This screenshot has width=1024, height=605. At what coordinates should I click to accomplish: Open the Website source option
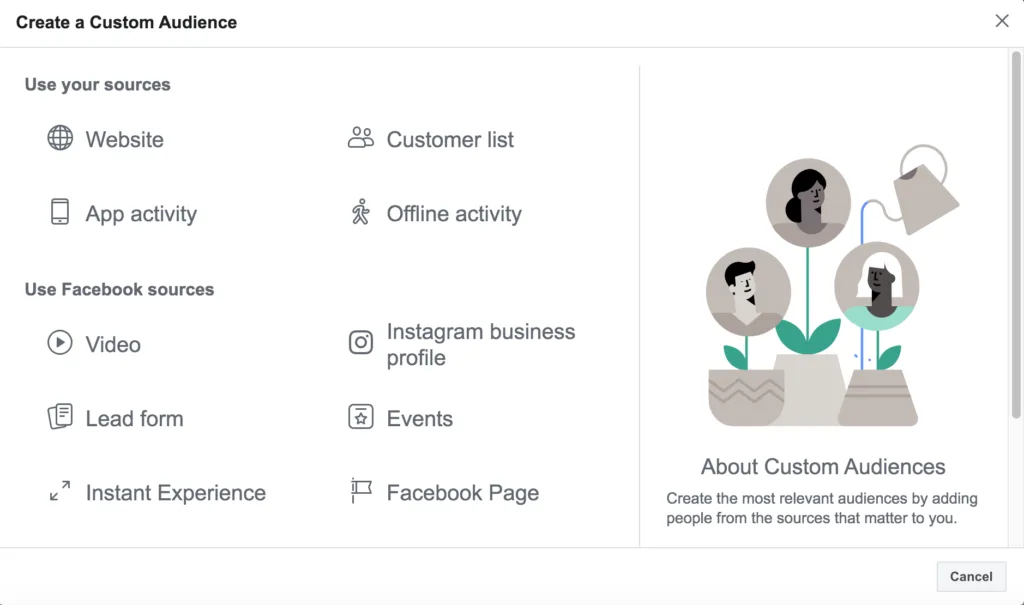point(125,139)
